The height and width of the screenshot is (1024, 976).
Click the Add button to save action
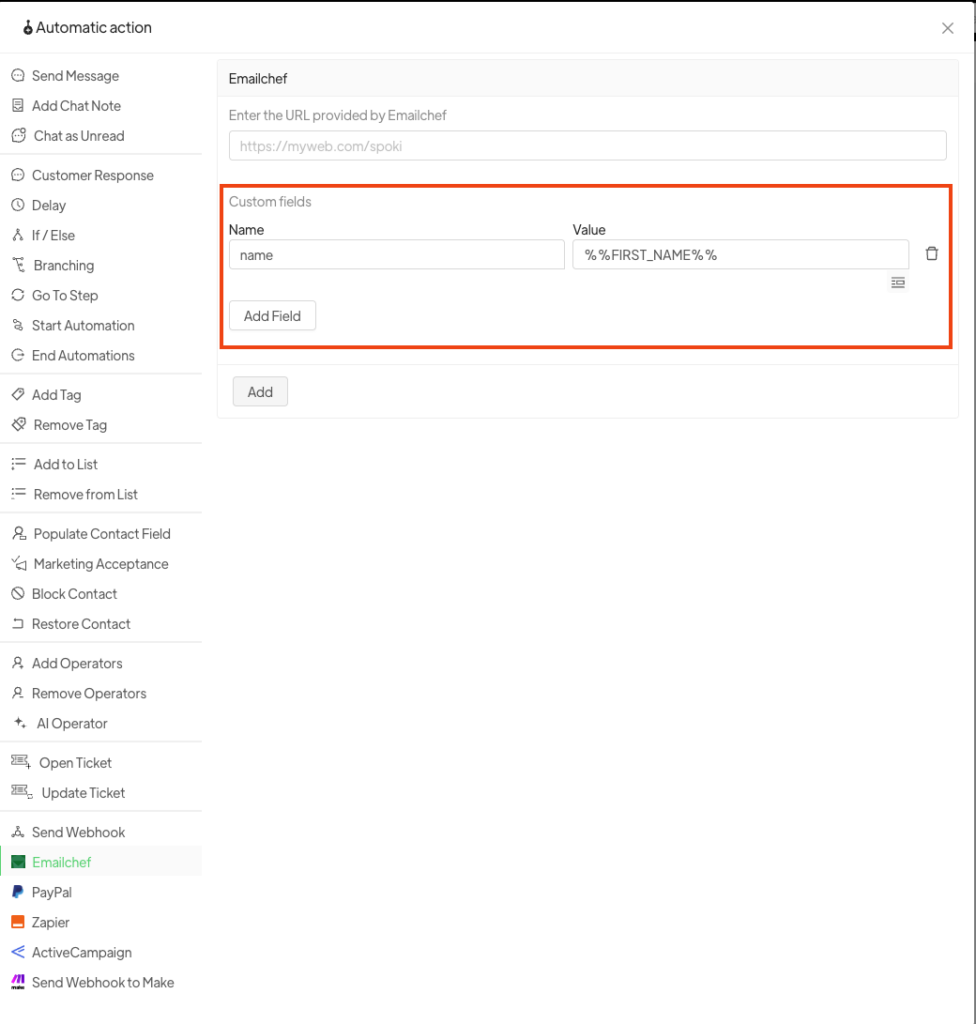pyautogui.click(x=260, y=392)
